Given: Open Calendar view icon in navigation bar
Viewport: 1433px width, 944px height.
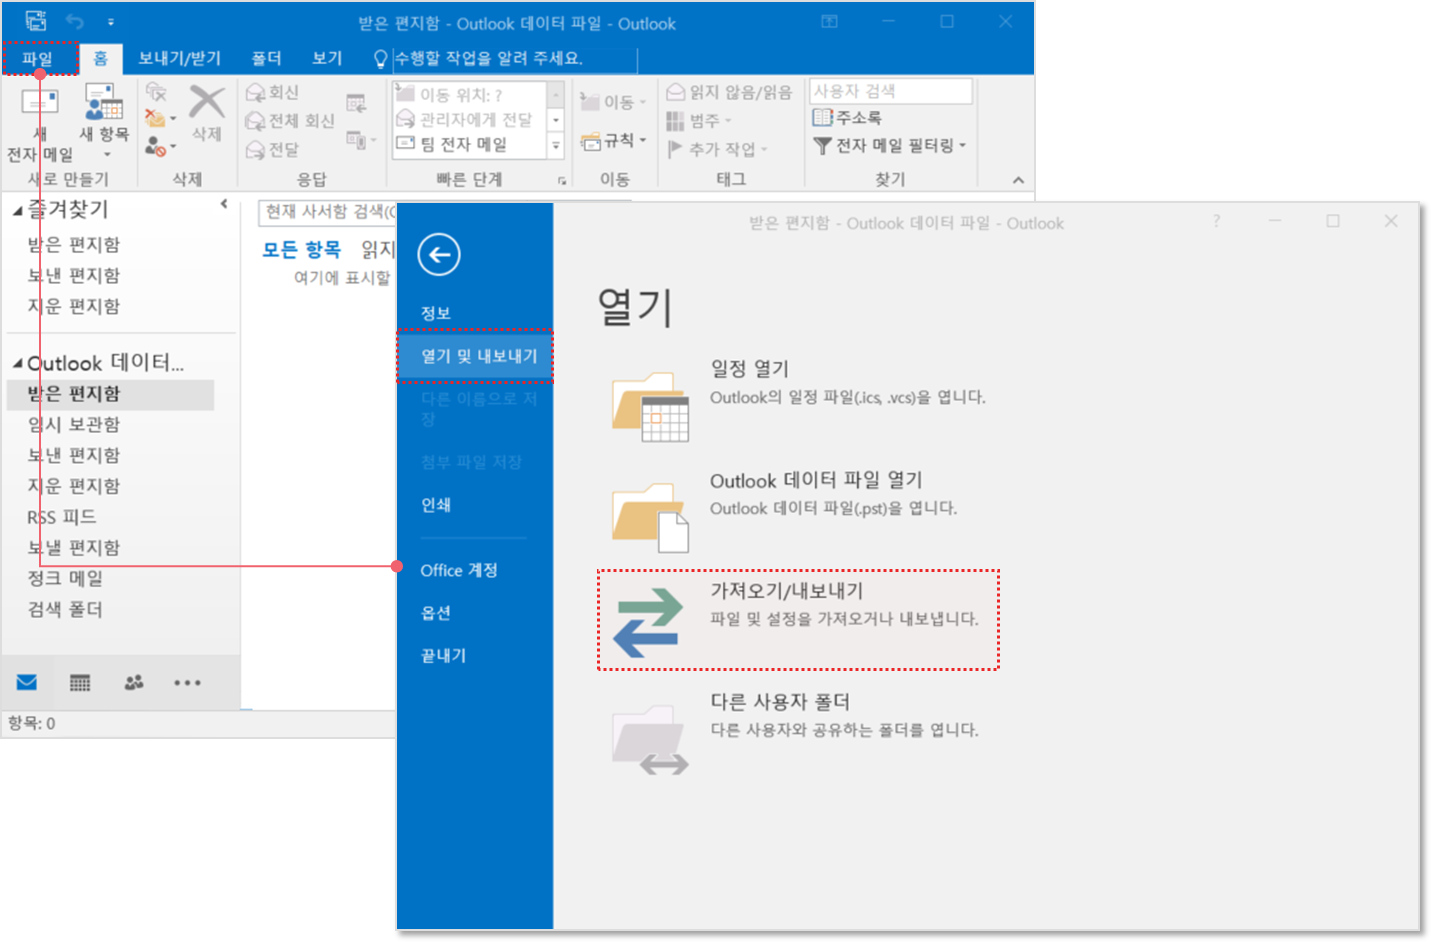Looking at the screenshot, I should tap(80, 683).
